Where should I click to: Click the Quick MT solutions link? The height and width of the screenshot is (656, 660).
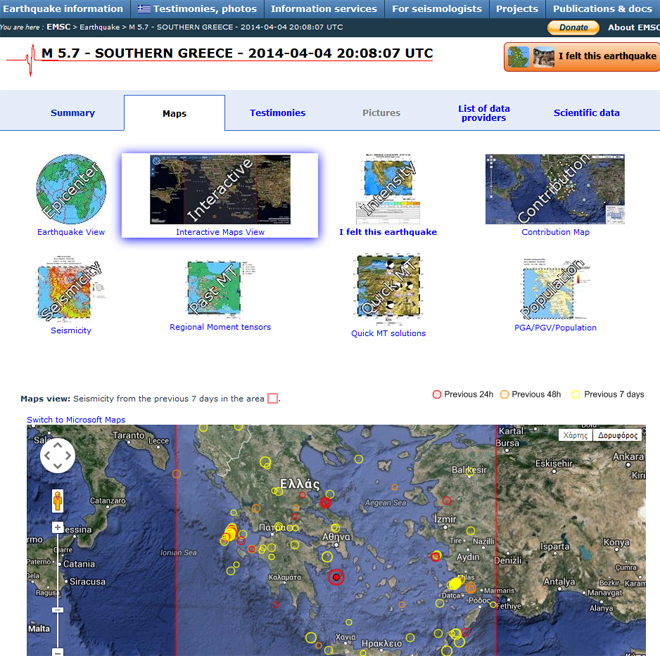(x=388, y=333)
